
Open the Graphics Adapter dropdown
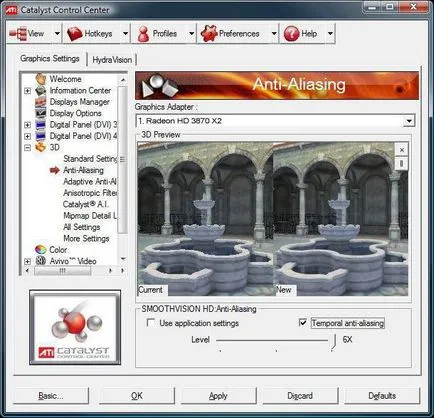(409, 121)
